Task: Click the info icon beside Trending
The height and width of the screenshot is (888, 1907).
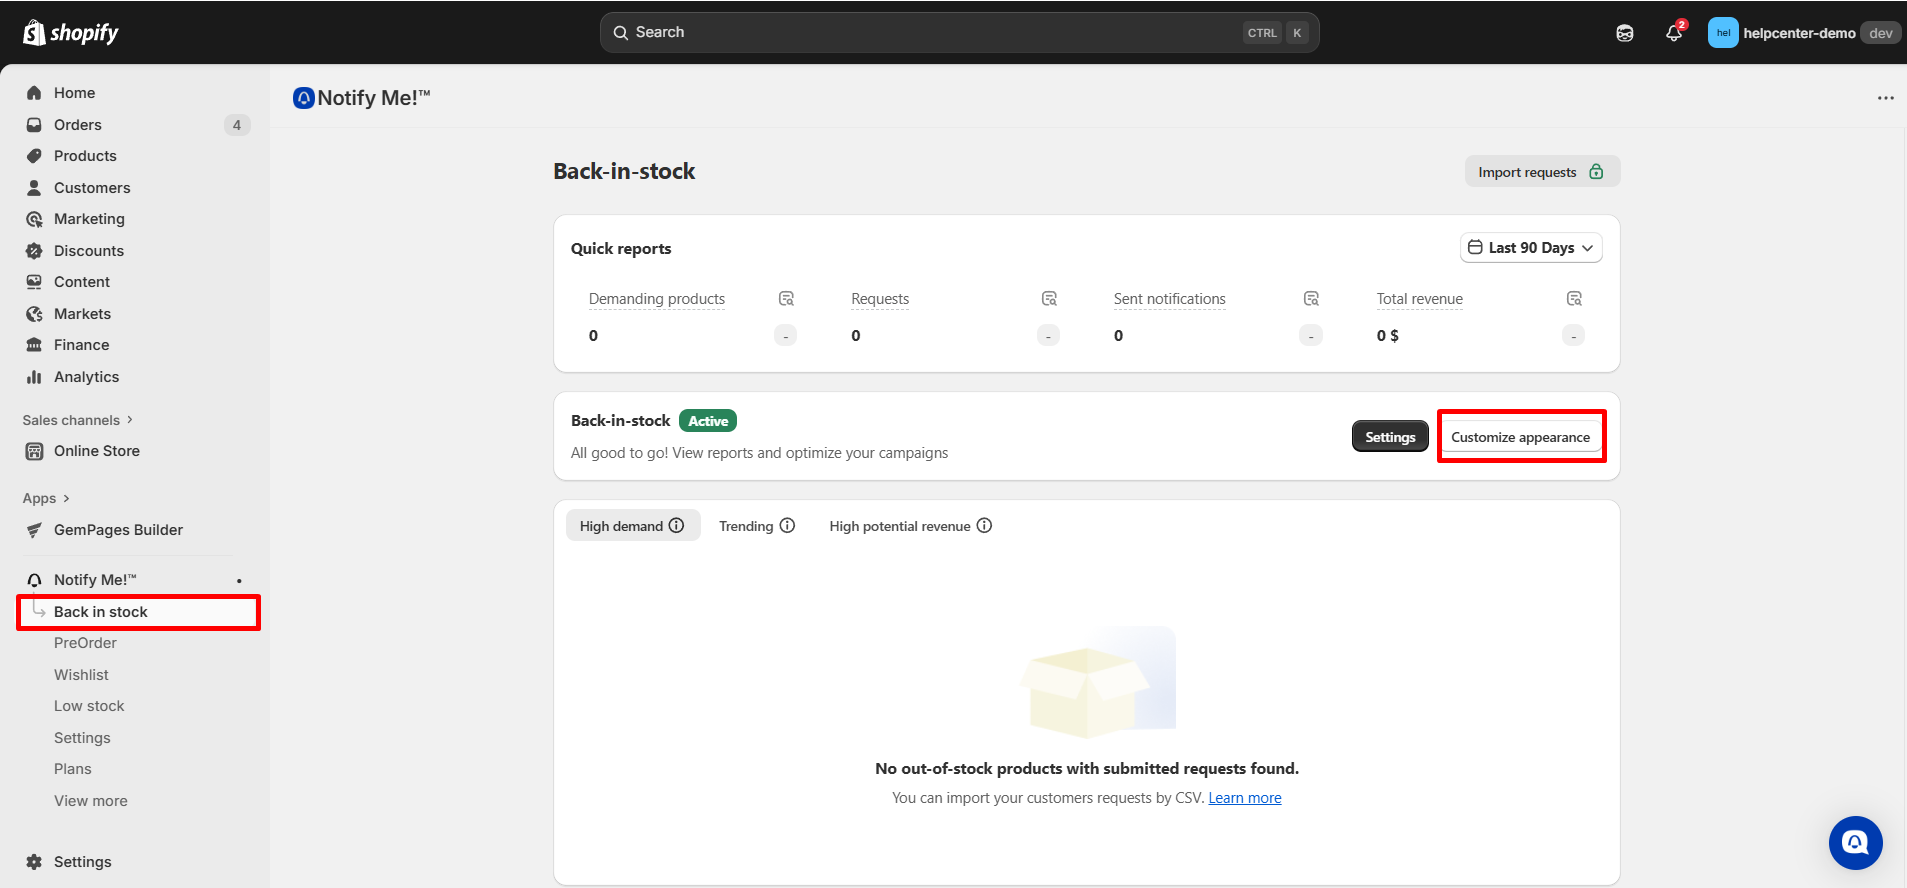Action: pyautogui.click(x=787, y=526)
